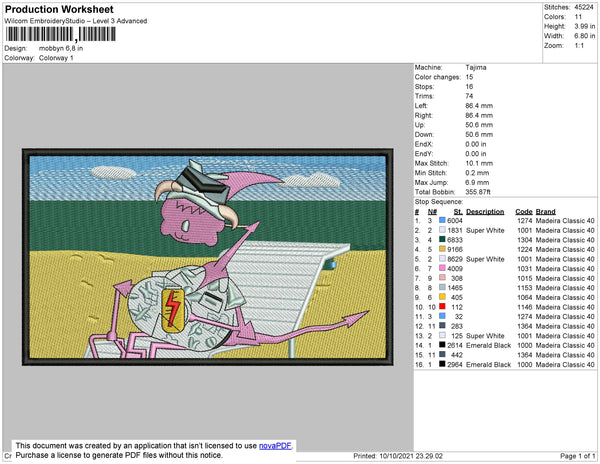Click code '1015' in stop 7
Screen dimensions: 600x464
525,278
